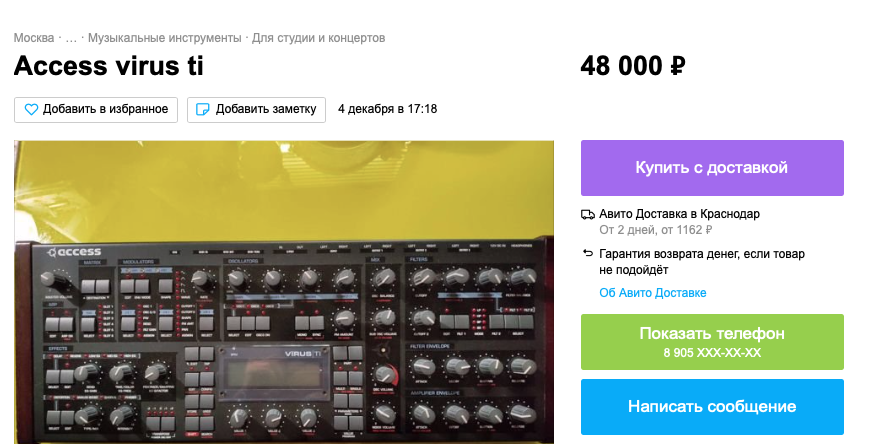Screen dimensions: 880x444
Task: Open the synthesizer photo
Action: 284,292
